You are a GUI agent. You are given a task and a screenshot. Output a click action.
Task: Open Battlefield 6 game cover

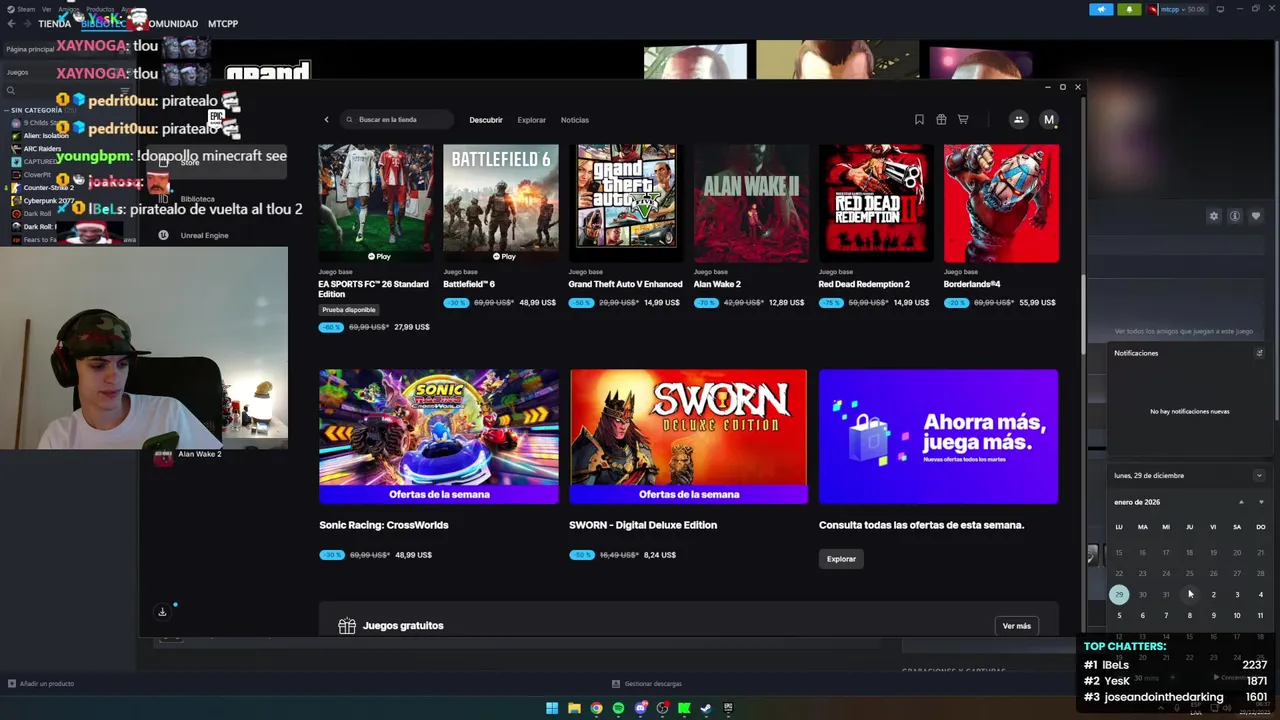[501, 204]
